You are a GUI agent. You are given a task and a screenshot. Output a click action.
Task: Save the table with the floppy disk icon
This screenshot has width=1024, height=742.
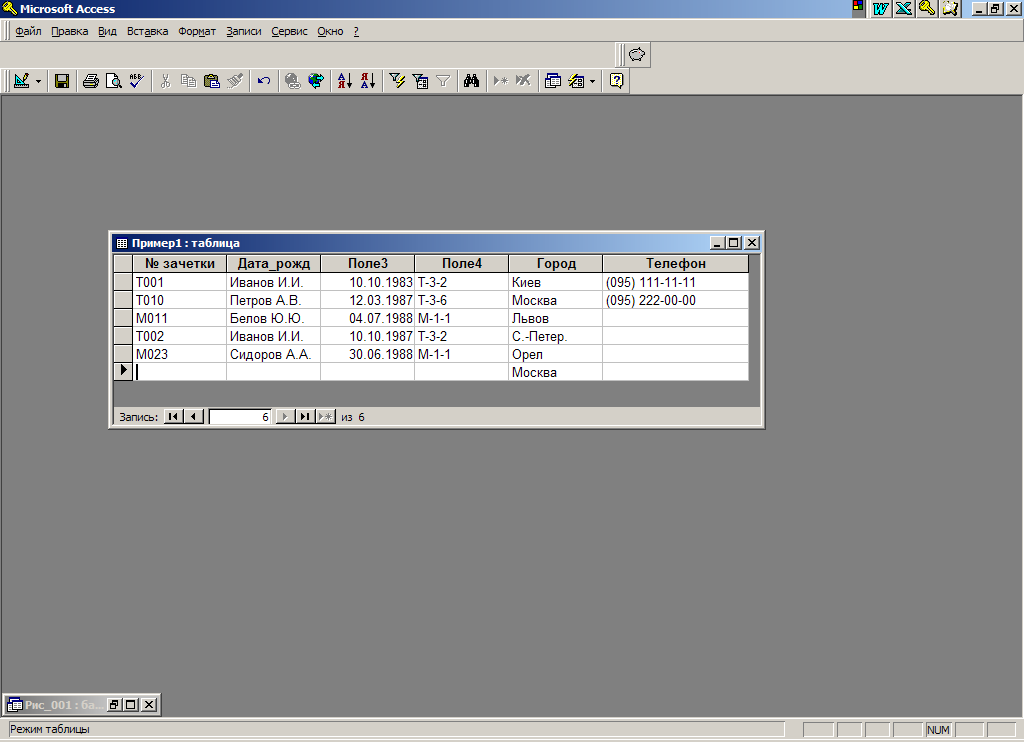point(62,81)
